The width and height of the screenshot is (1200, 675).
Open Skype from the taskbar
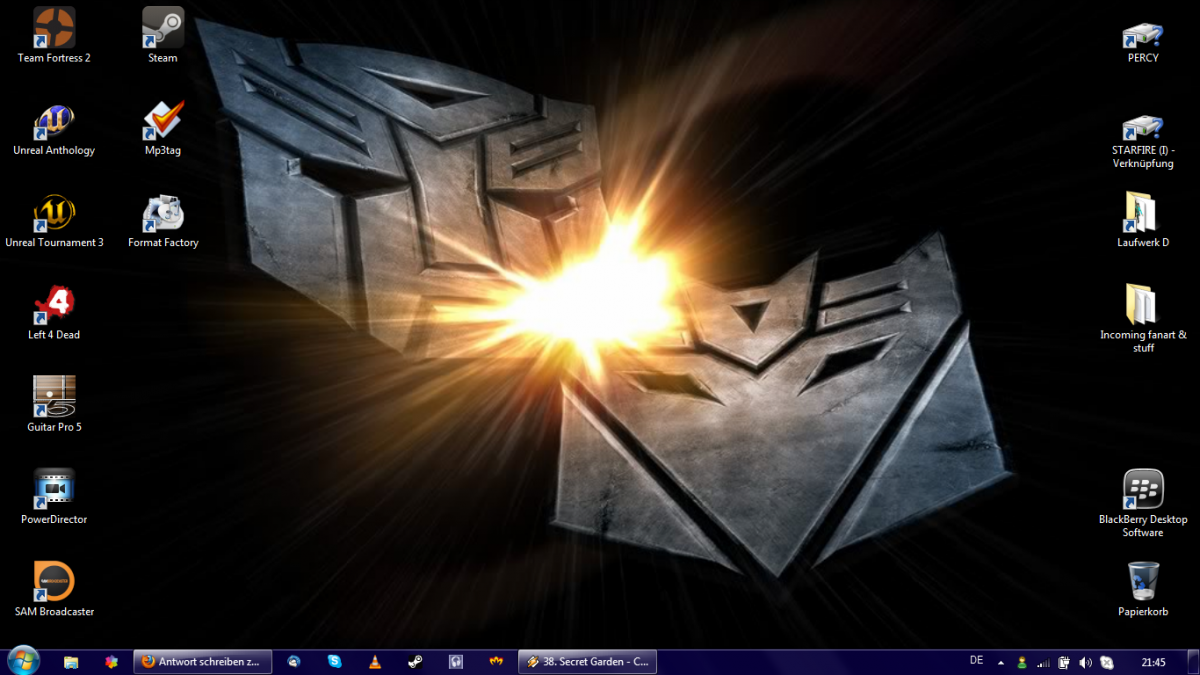pyautogui.click(x=334, y=662)
